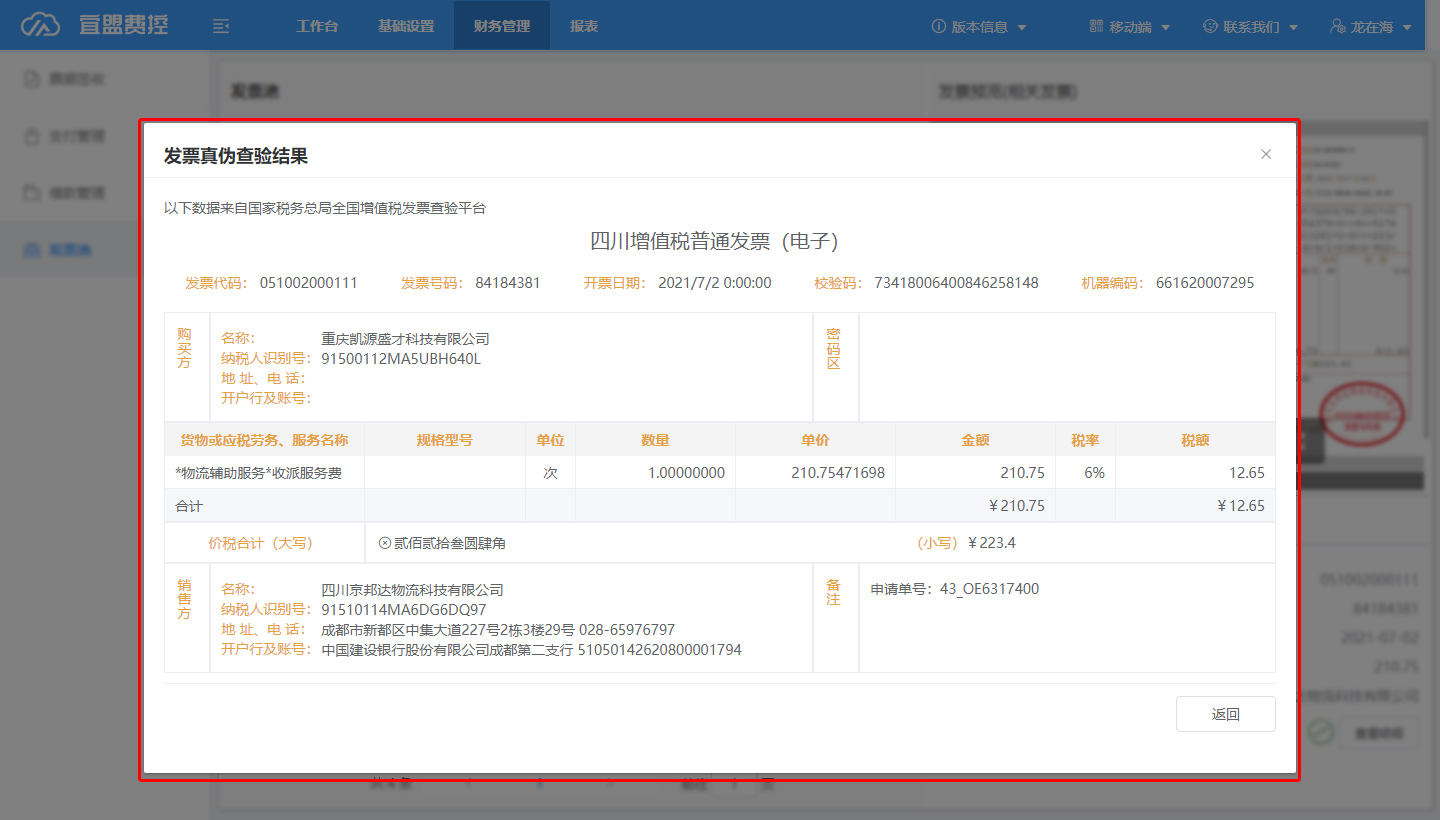Image resolution: width=1440 pixels, height=820 pixels.
Task: Click the （小写）￥223.4 total
Action: pyautogui.click(x=966, y=543)
